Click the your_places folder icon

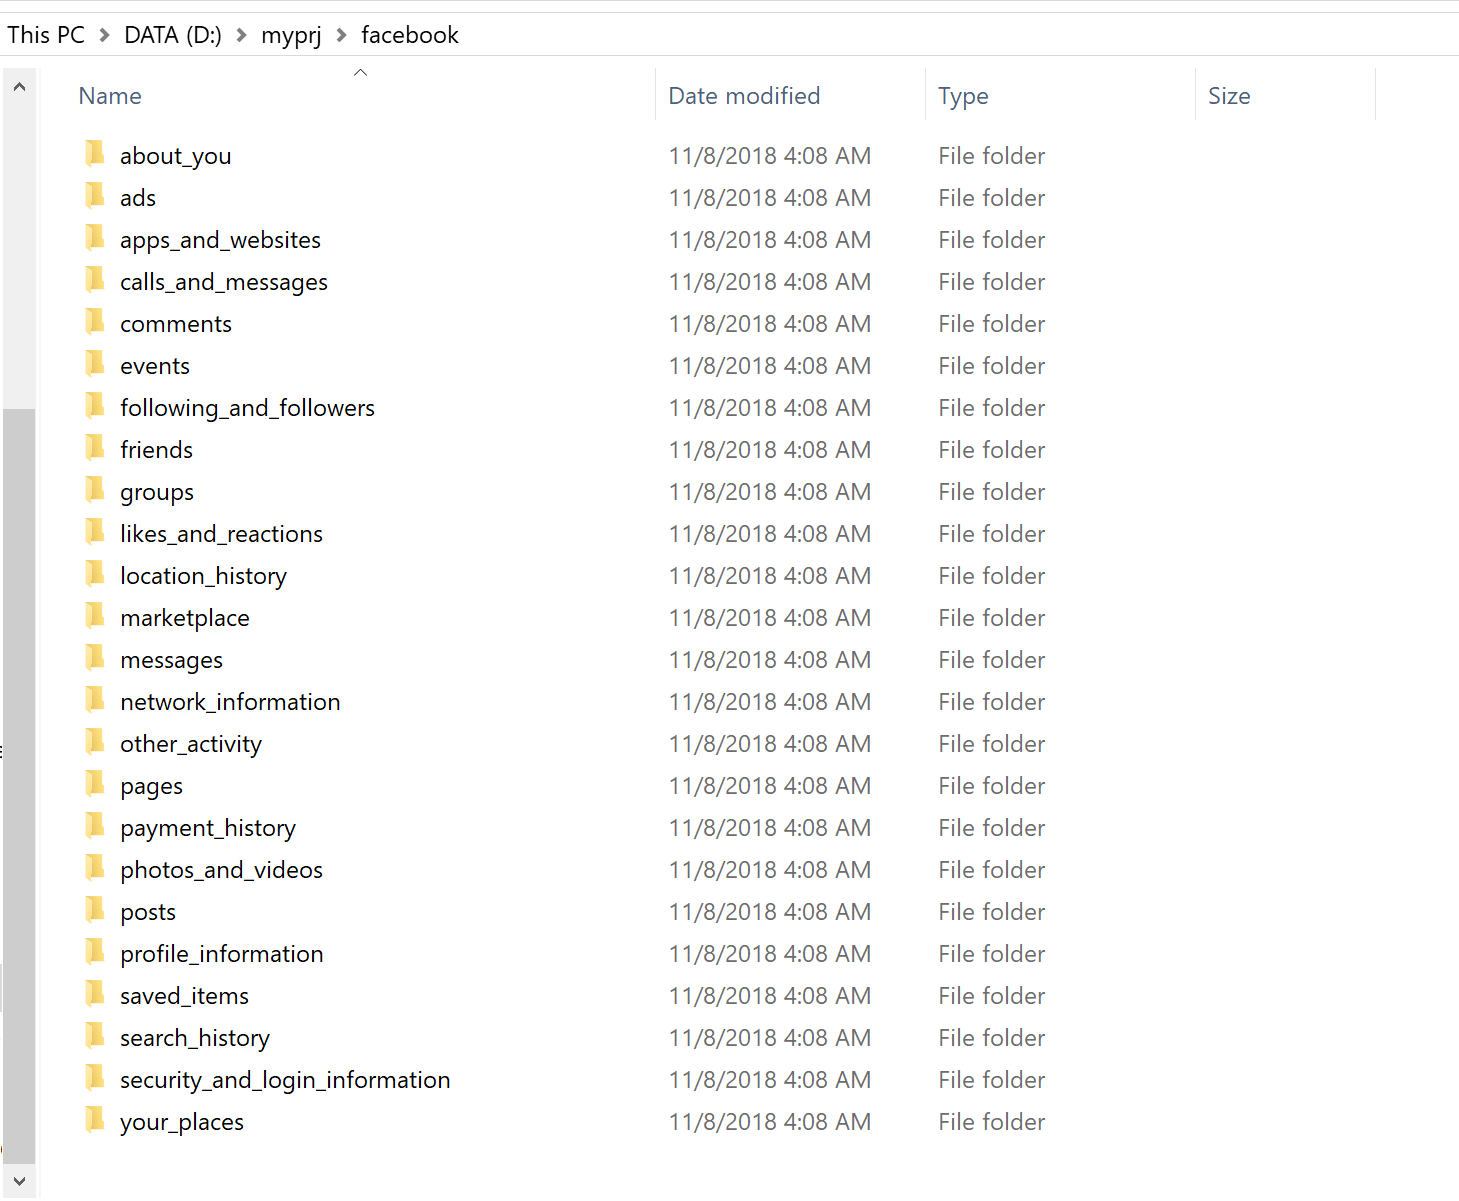95,1119
